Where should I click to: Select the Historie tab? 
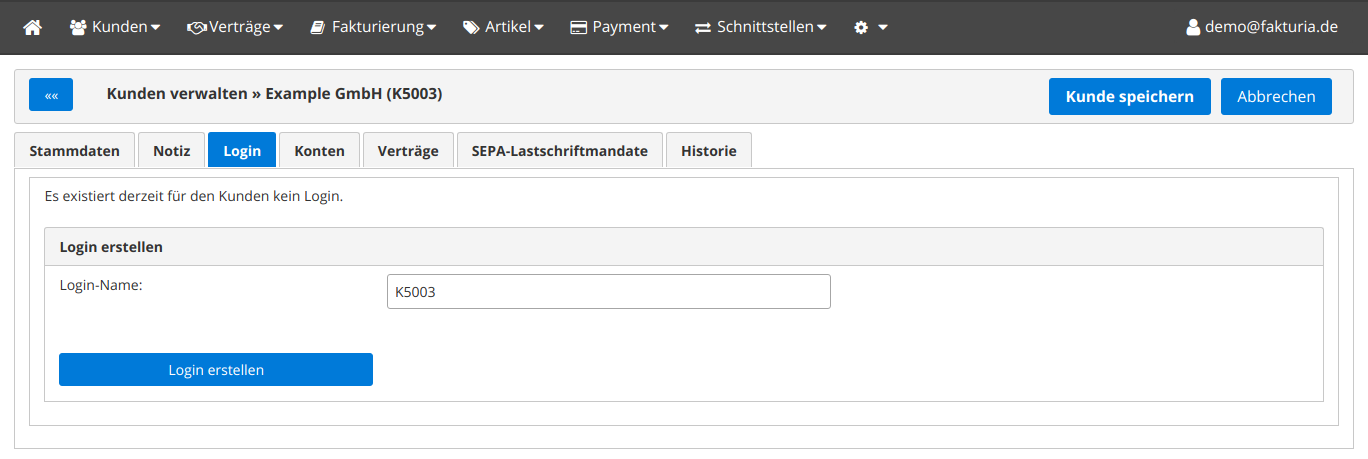pyautogui.click(x=708, y=151)
